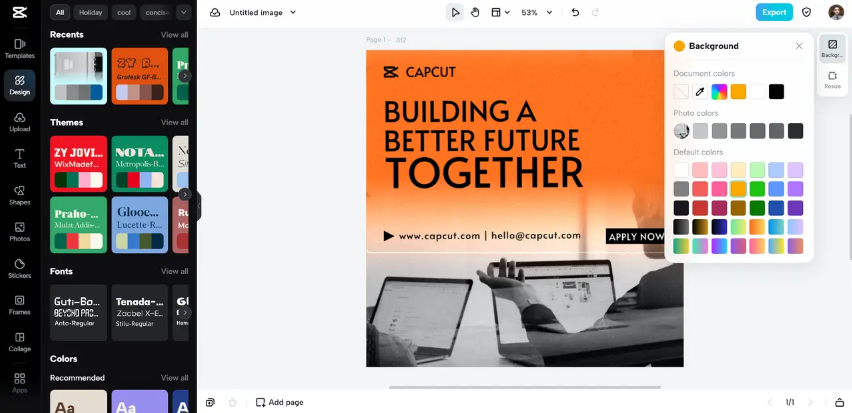View all Recents

click(174, 35)
